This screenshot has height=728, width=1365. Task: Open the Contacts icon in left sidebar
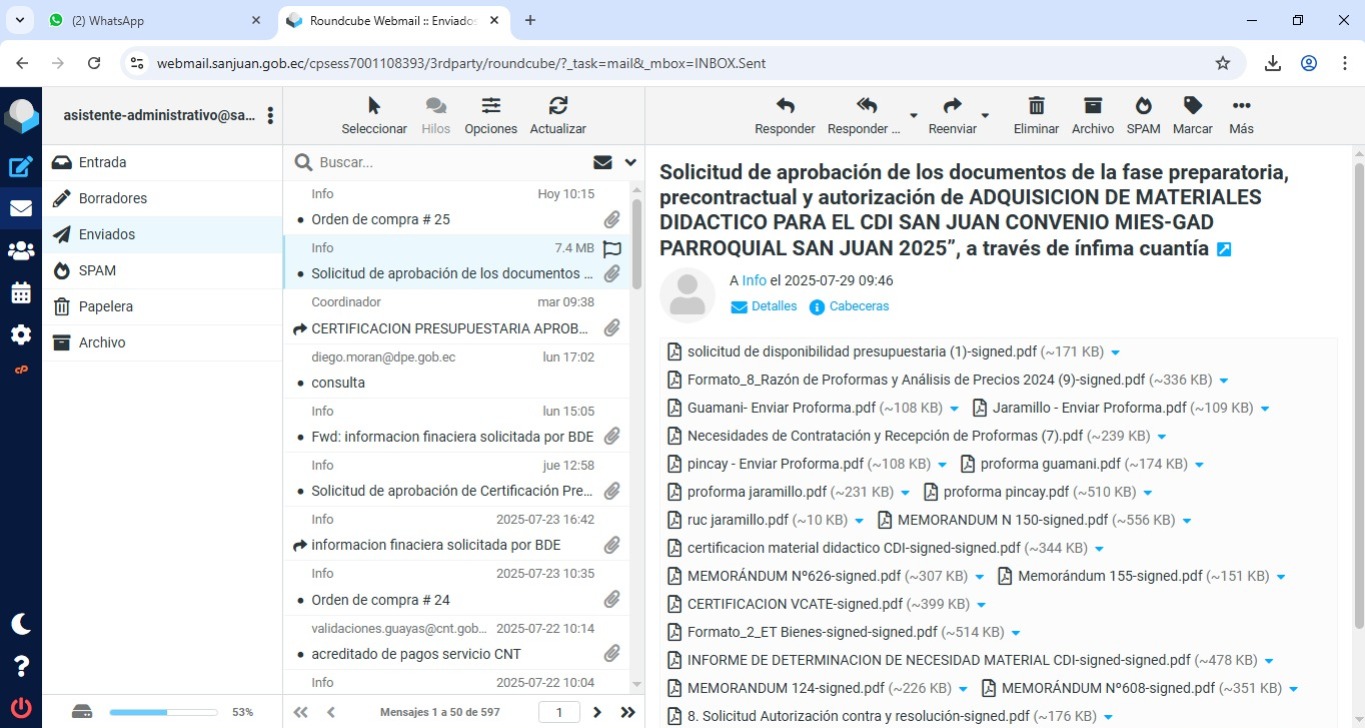pos(21,251)
